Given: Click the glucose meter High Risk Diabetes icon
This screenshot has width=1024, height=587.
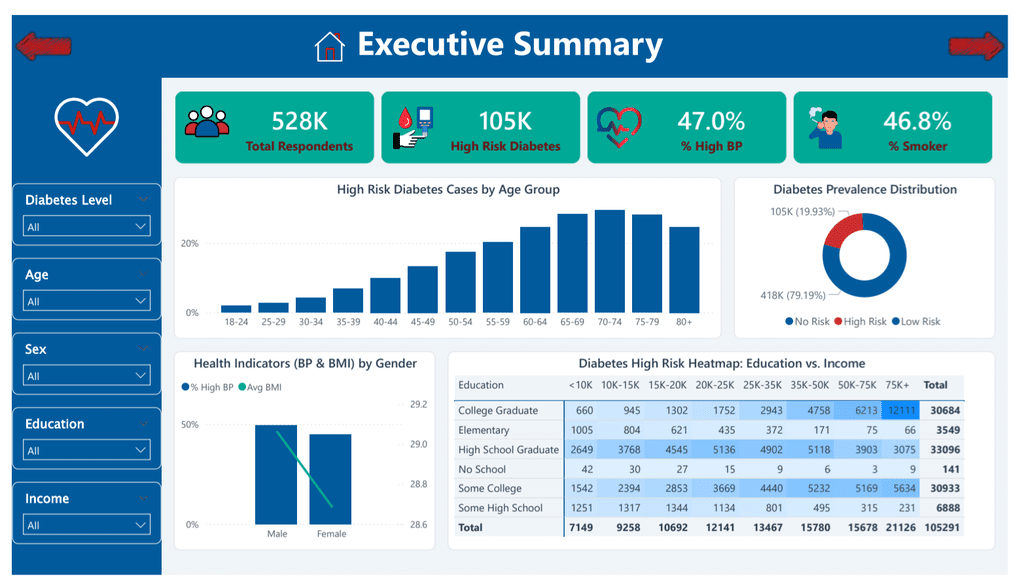Looking at the screenshot, I should [413, 127].
